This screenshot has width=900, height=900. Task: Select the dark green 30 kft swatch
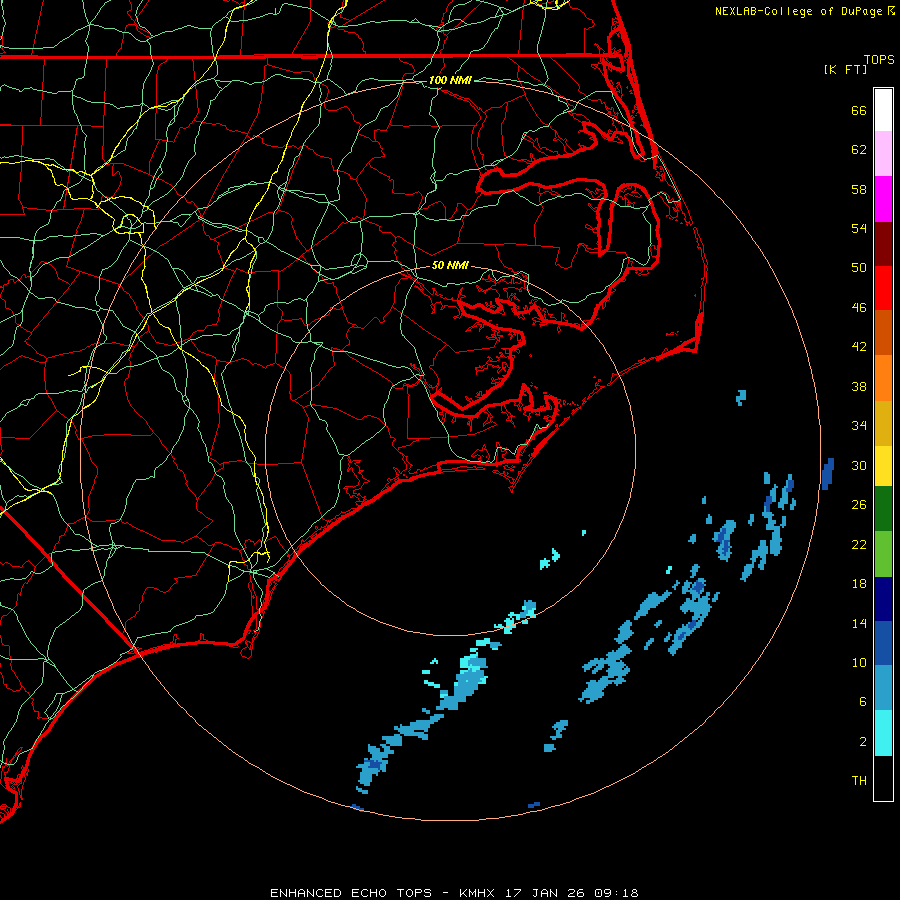pos(883,509)
